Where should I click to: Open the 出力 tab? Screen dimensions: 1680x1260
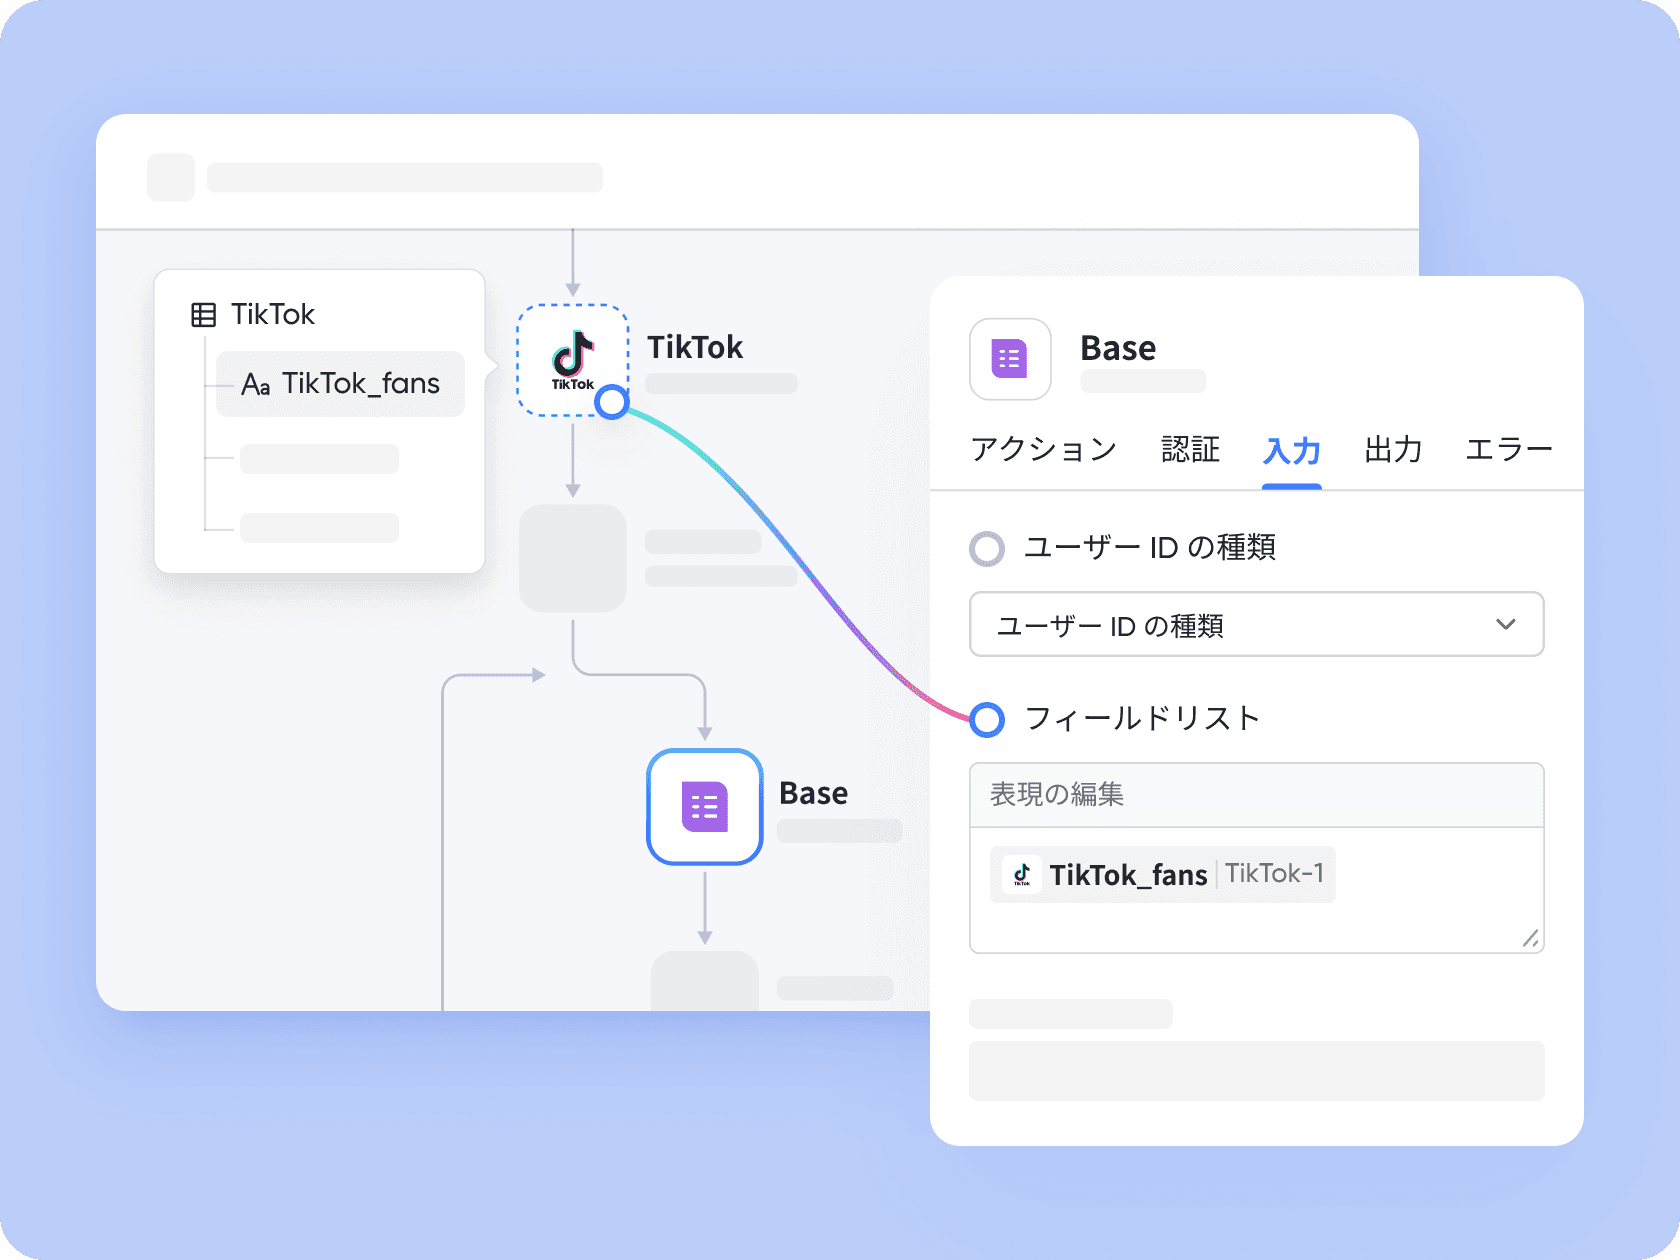(1393, 450)
